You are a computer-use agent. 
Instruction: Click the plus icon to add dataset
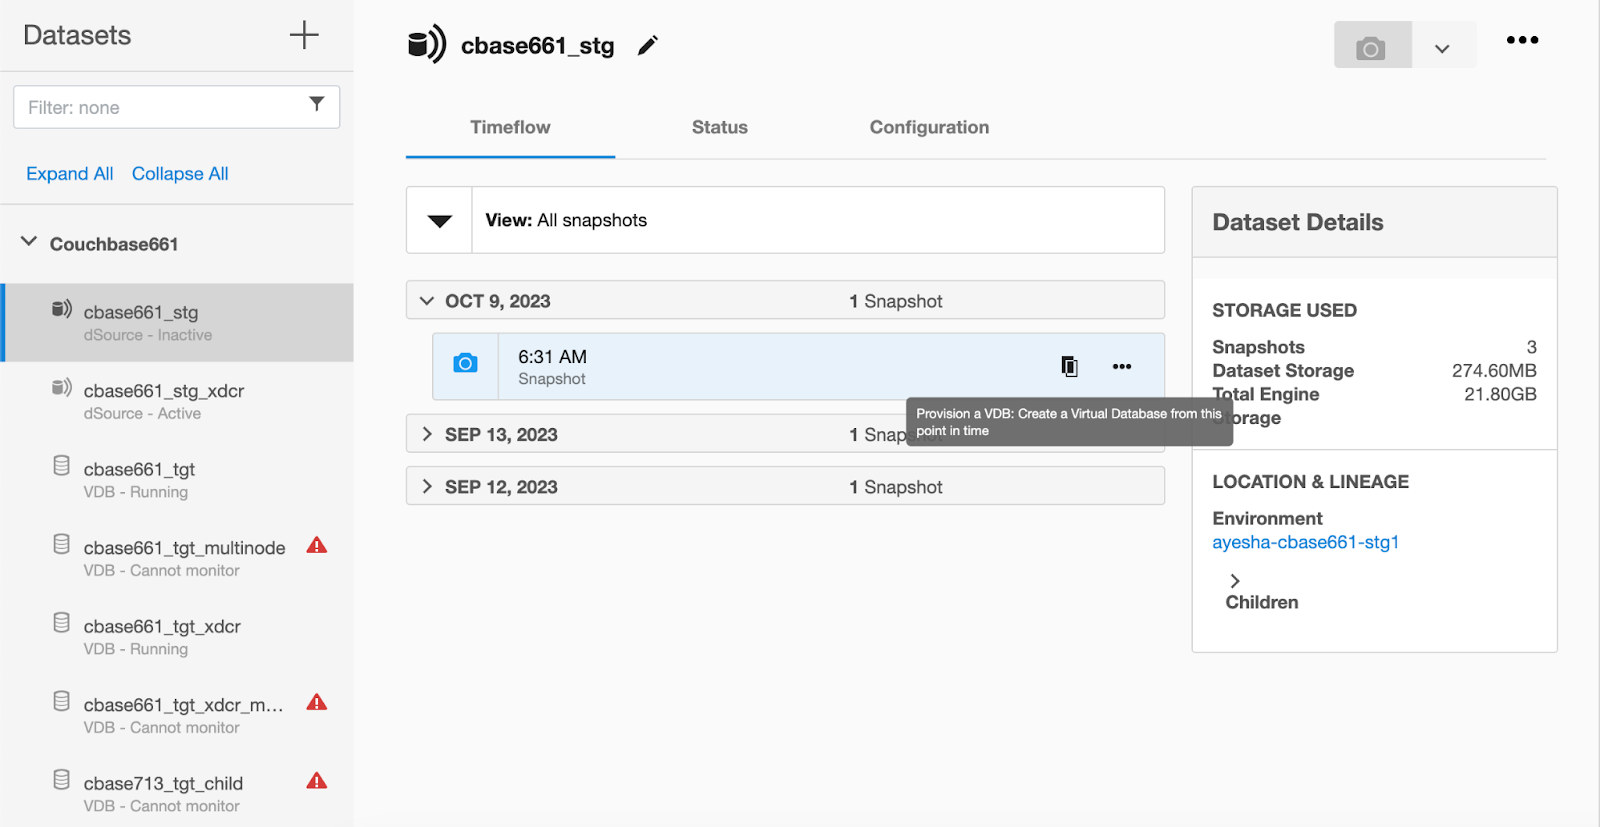(304, 35)
